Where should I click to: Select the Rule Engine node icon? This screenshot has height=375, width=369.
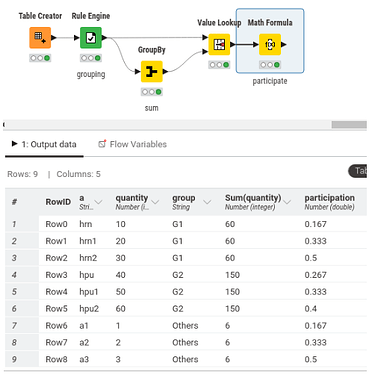tap(91, 38)
